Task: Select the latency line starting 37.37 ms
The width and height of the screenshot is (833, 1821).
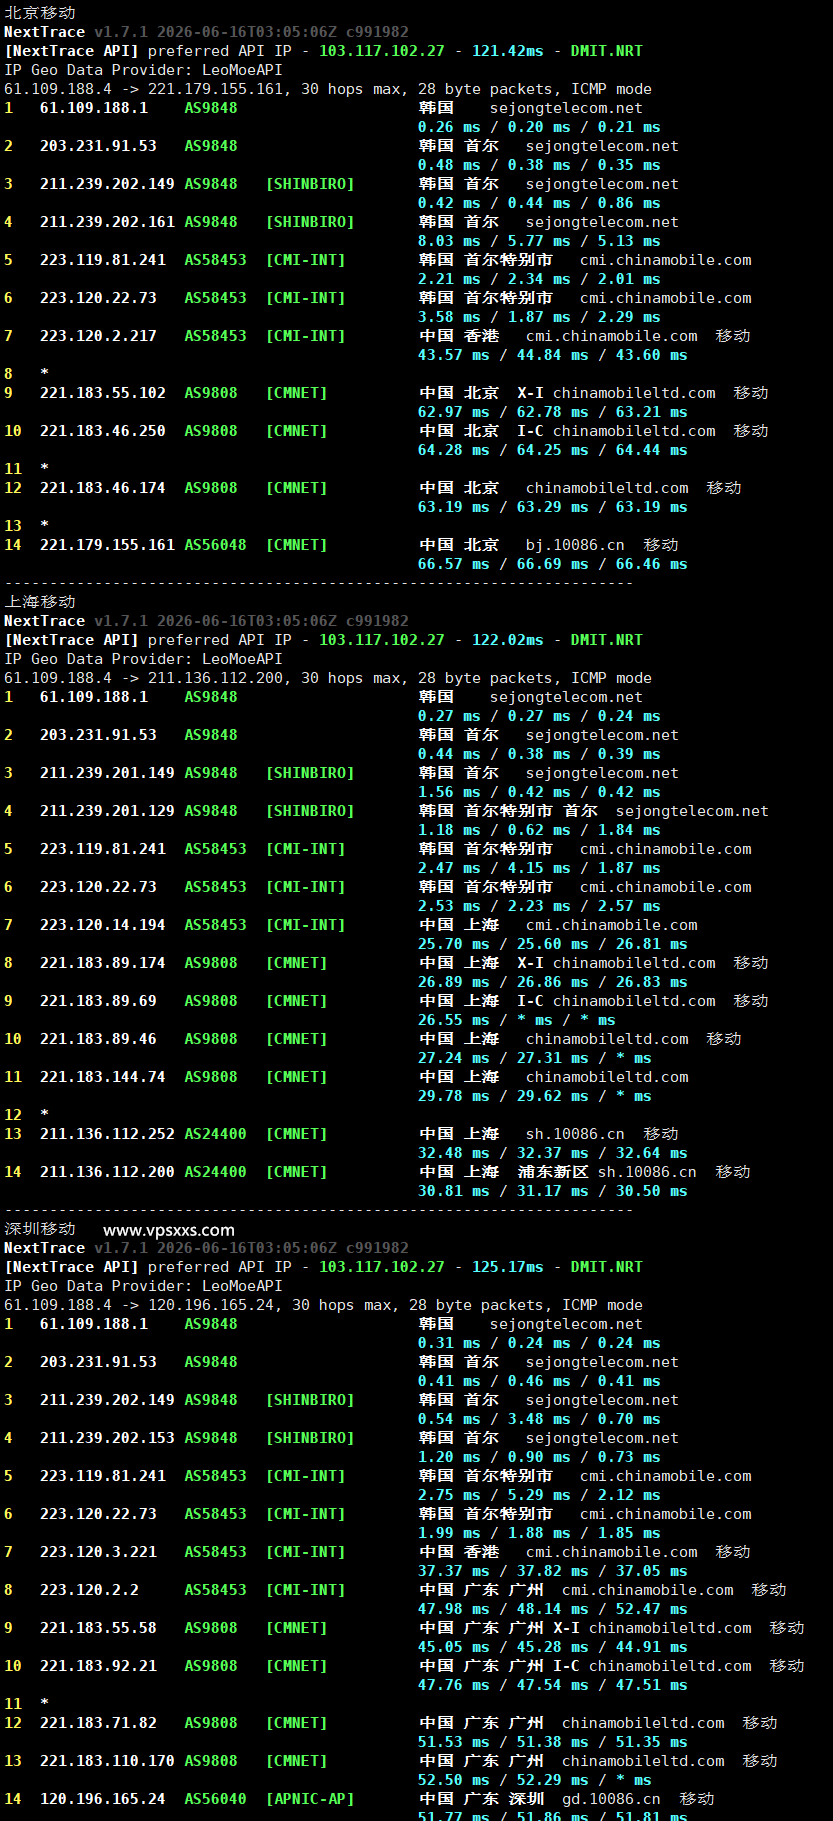Action: pyautogui.click(x=553, y=1571)
